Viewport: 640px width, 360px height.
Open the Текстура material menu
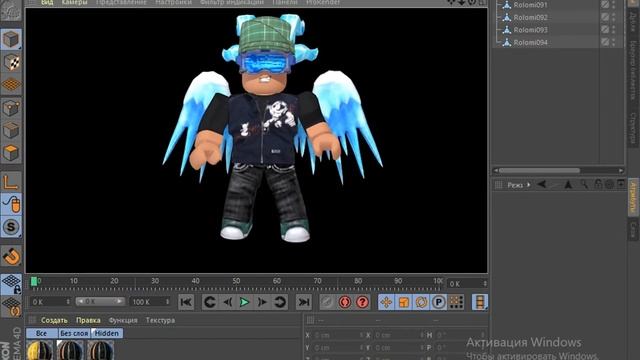click(x=160, y=320)
